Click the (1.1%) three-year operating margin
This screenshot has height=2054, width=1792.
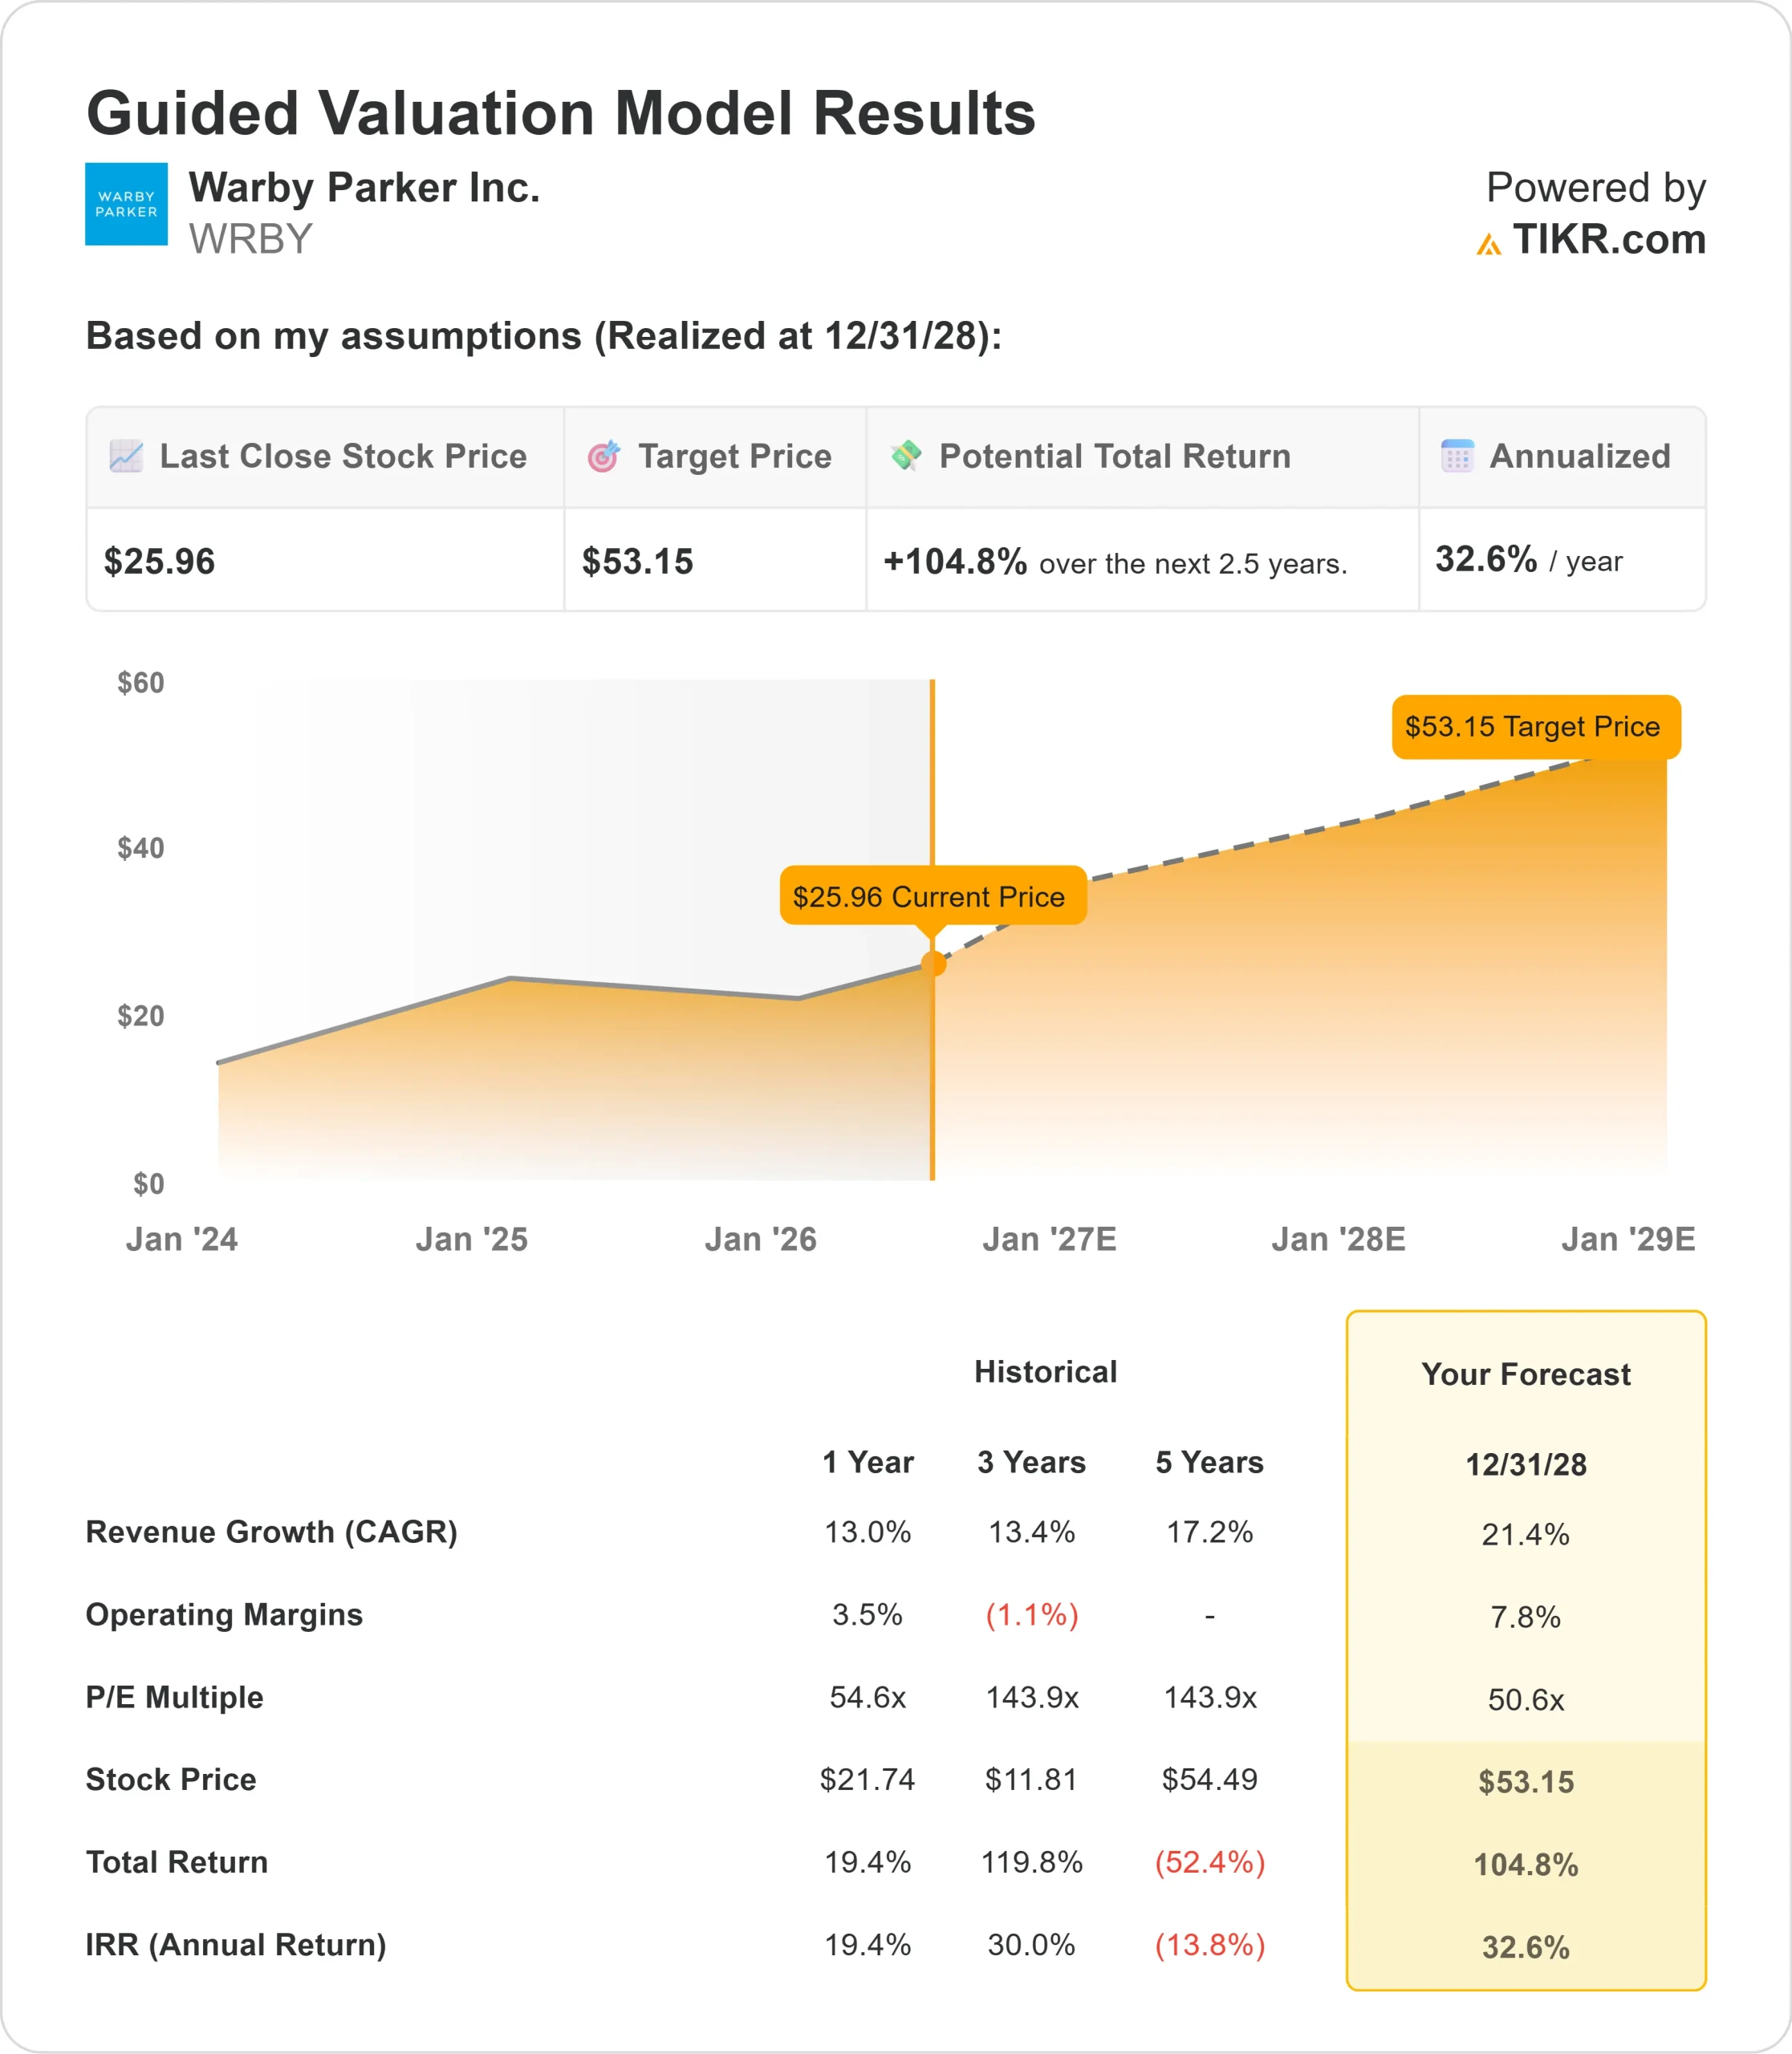(1032, 1615)
